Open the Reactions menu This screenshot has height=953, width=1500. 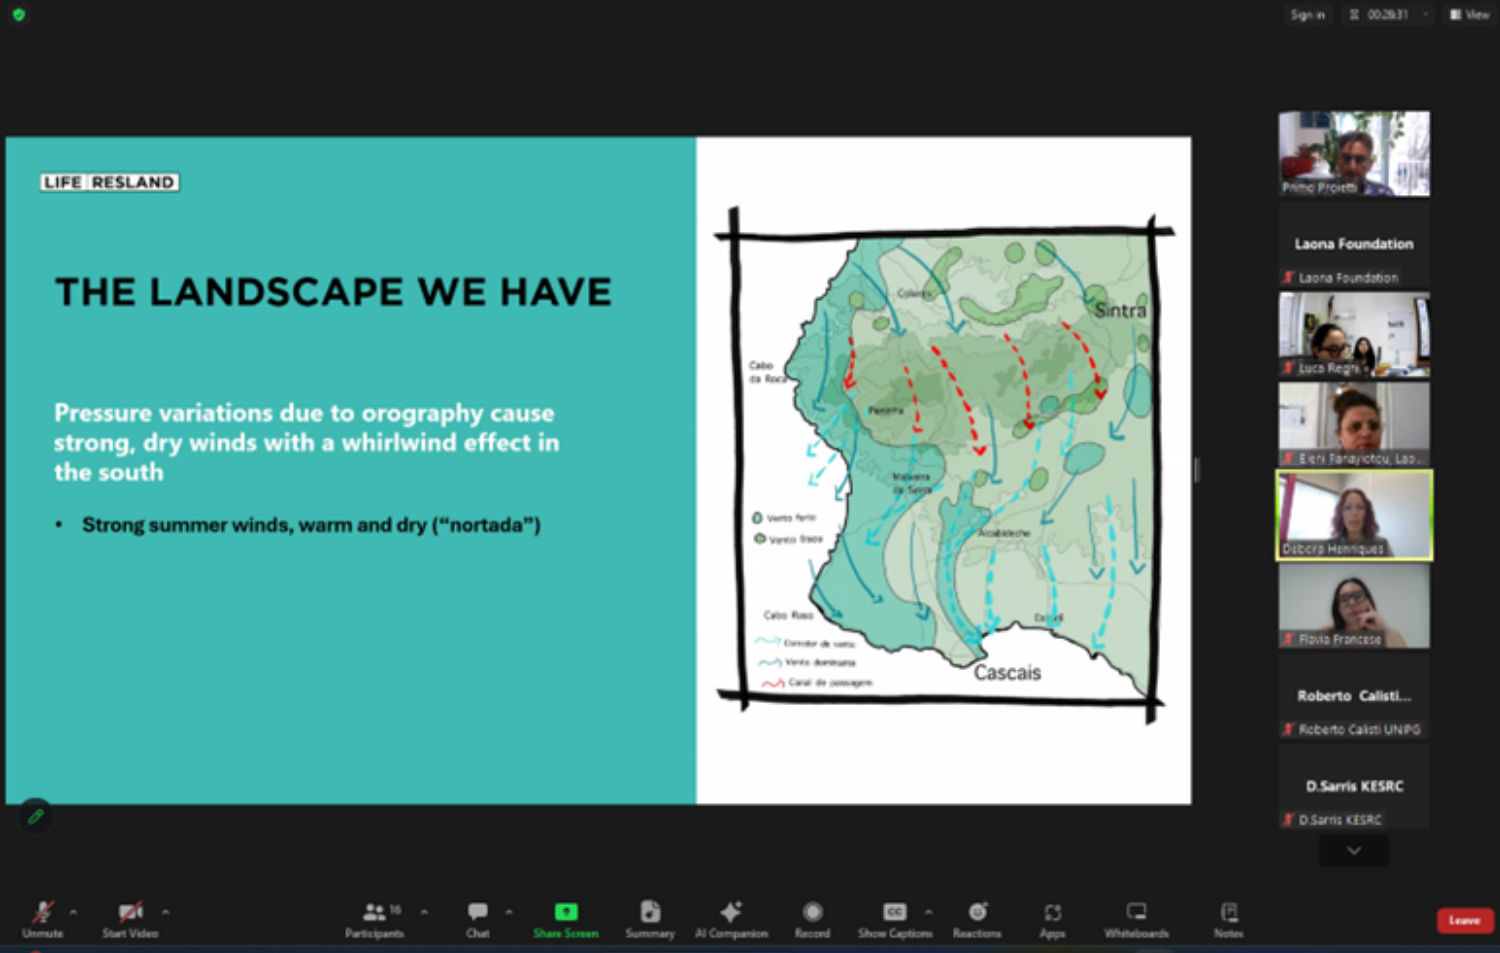pyautogui.click(x=977, y=918)
